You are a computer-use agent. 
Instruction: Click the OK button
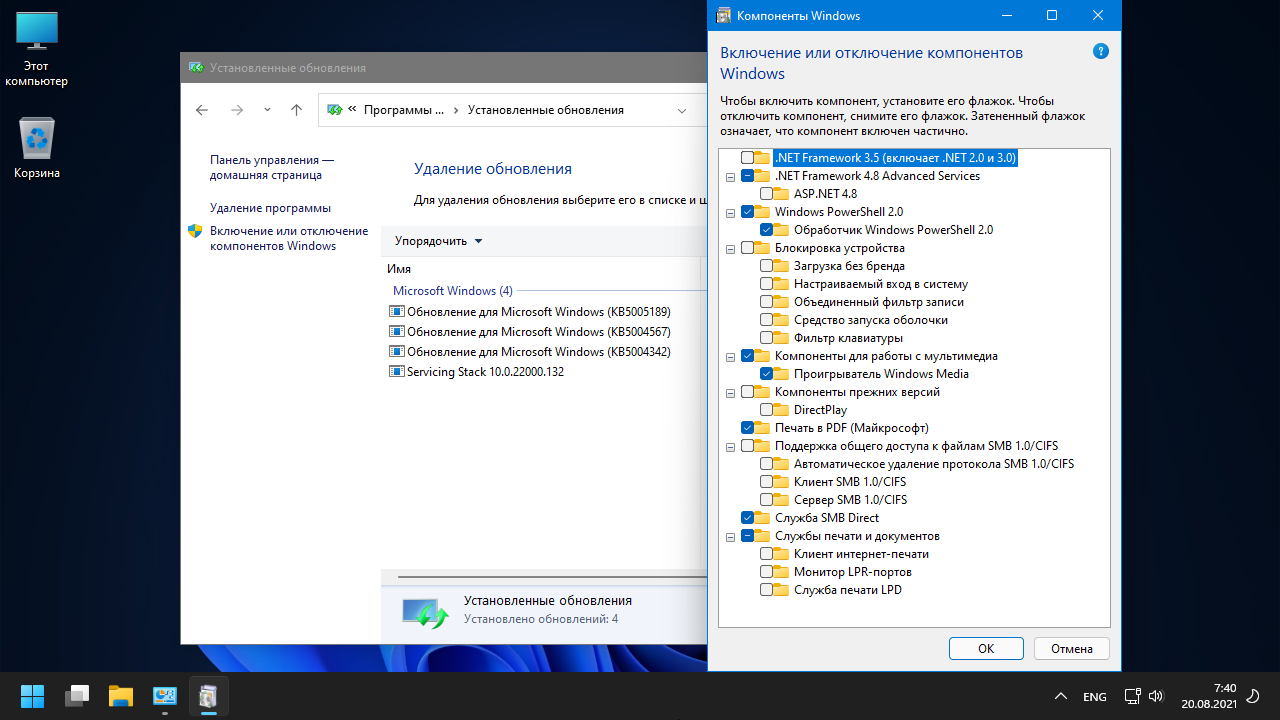986,648
